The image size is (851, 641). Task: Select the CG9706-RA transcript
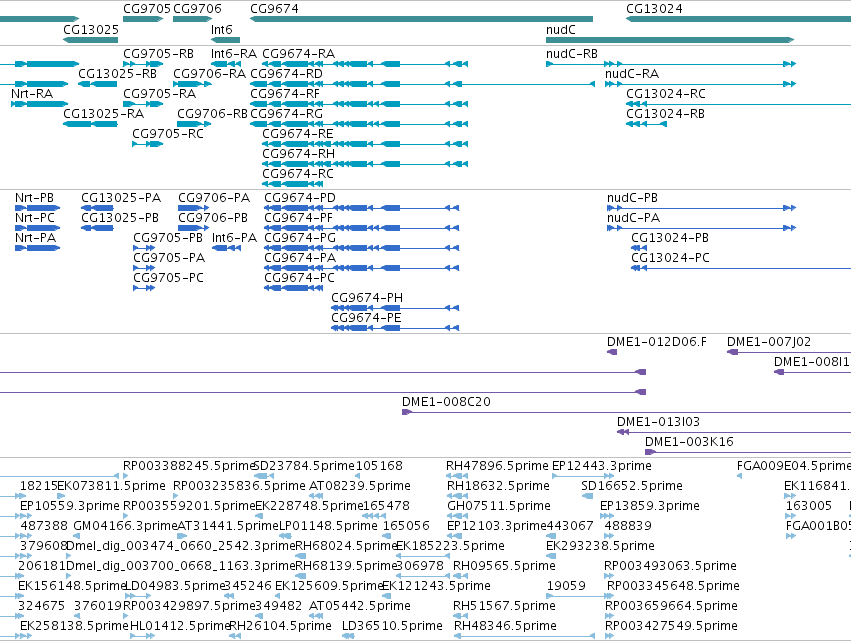click(x=209, y=74)
